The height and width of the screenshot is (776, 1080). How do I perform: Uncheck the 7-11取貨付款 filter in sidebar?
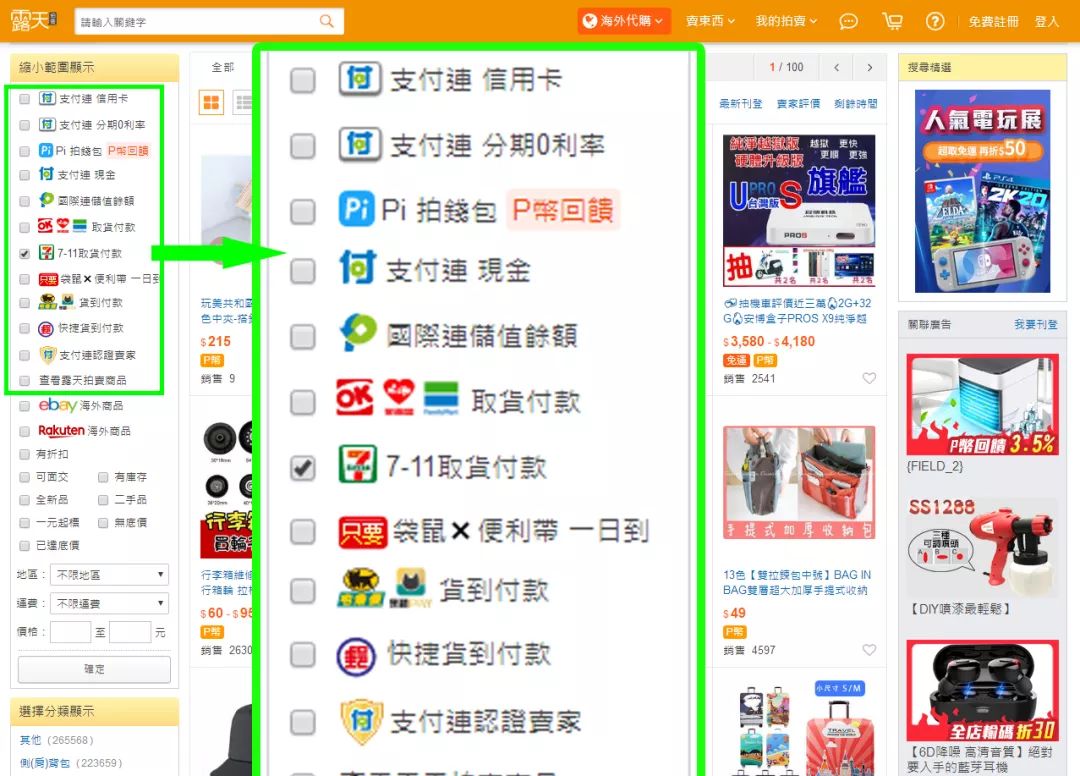(x=25, y=254)
